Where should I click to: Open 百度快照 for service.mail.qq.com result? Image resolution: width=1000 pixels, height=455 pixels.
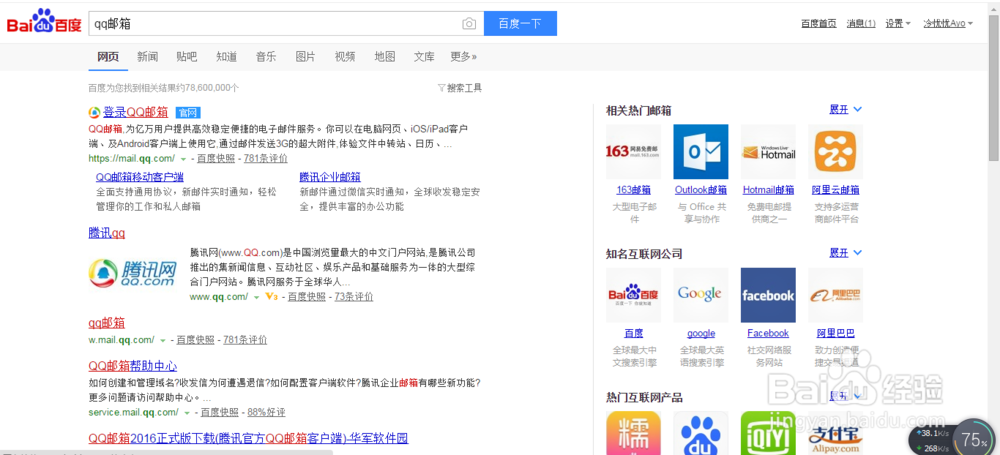click(220, 412)
